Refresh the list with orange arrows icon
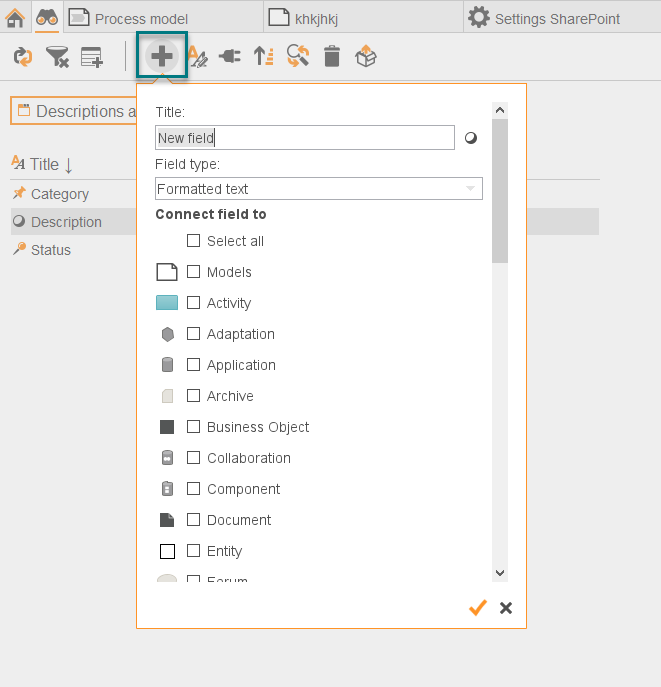Screen dimensions: 661x687 (x=23, y=57)
